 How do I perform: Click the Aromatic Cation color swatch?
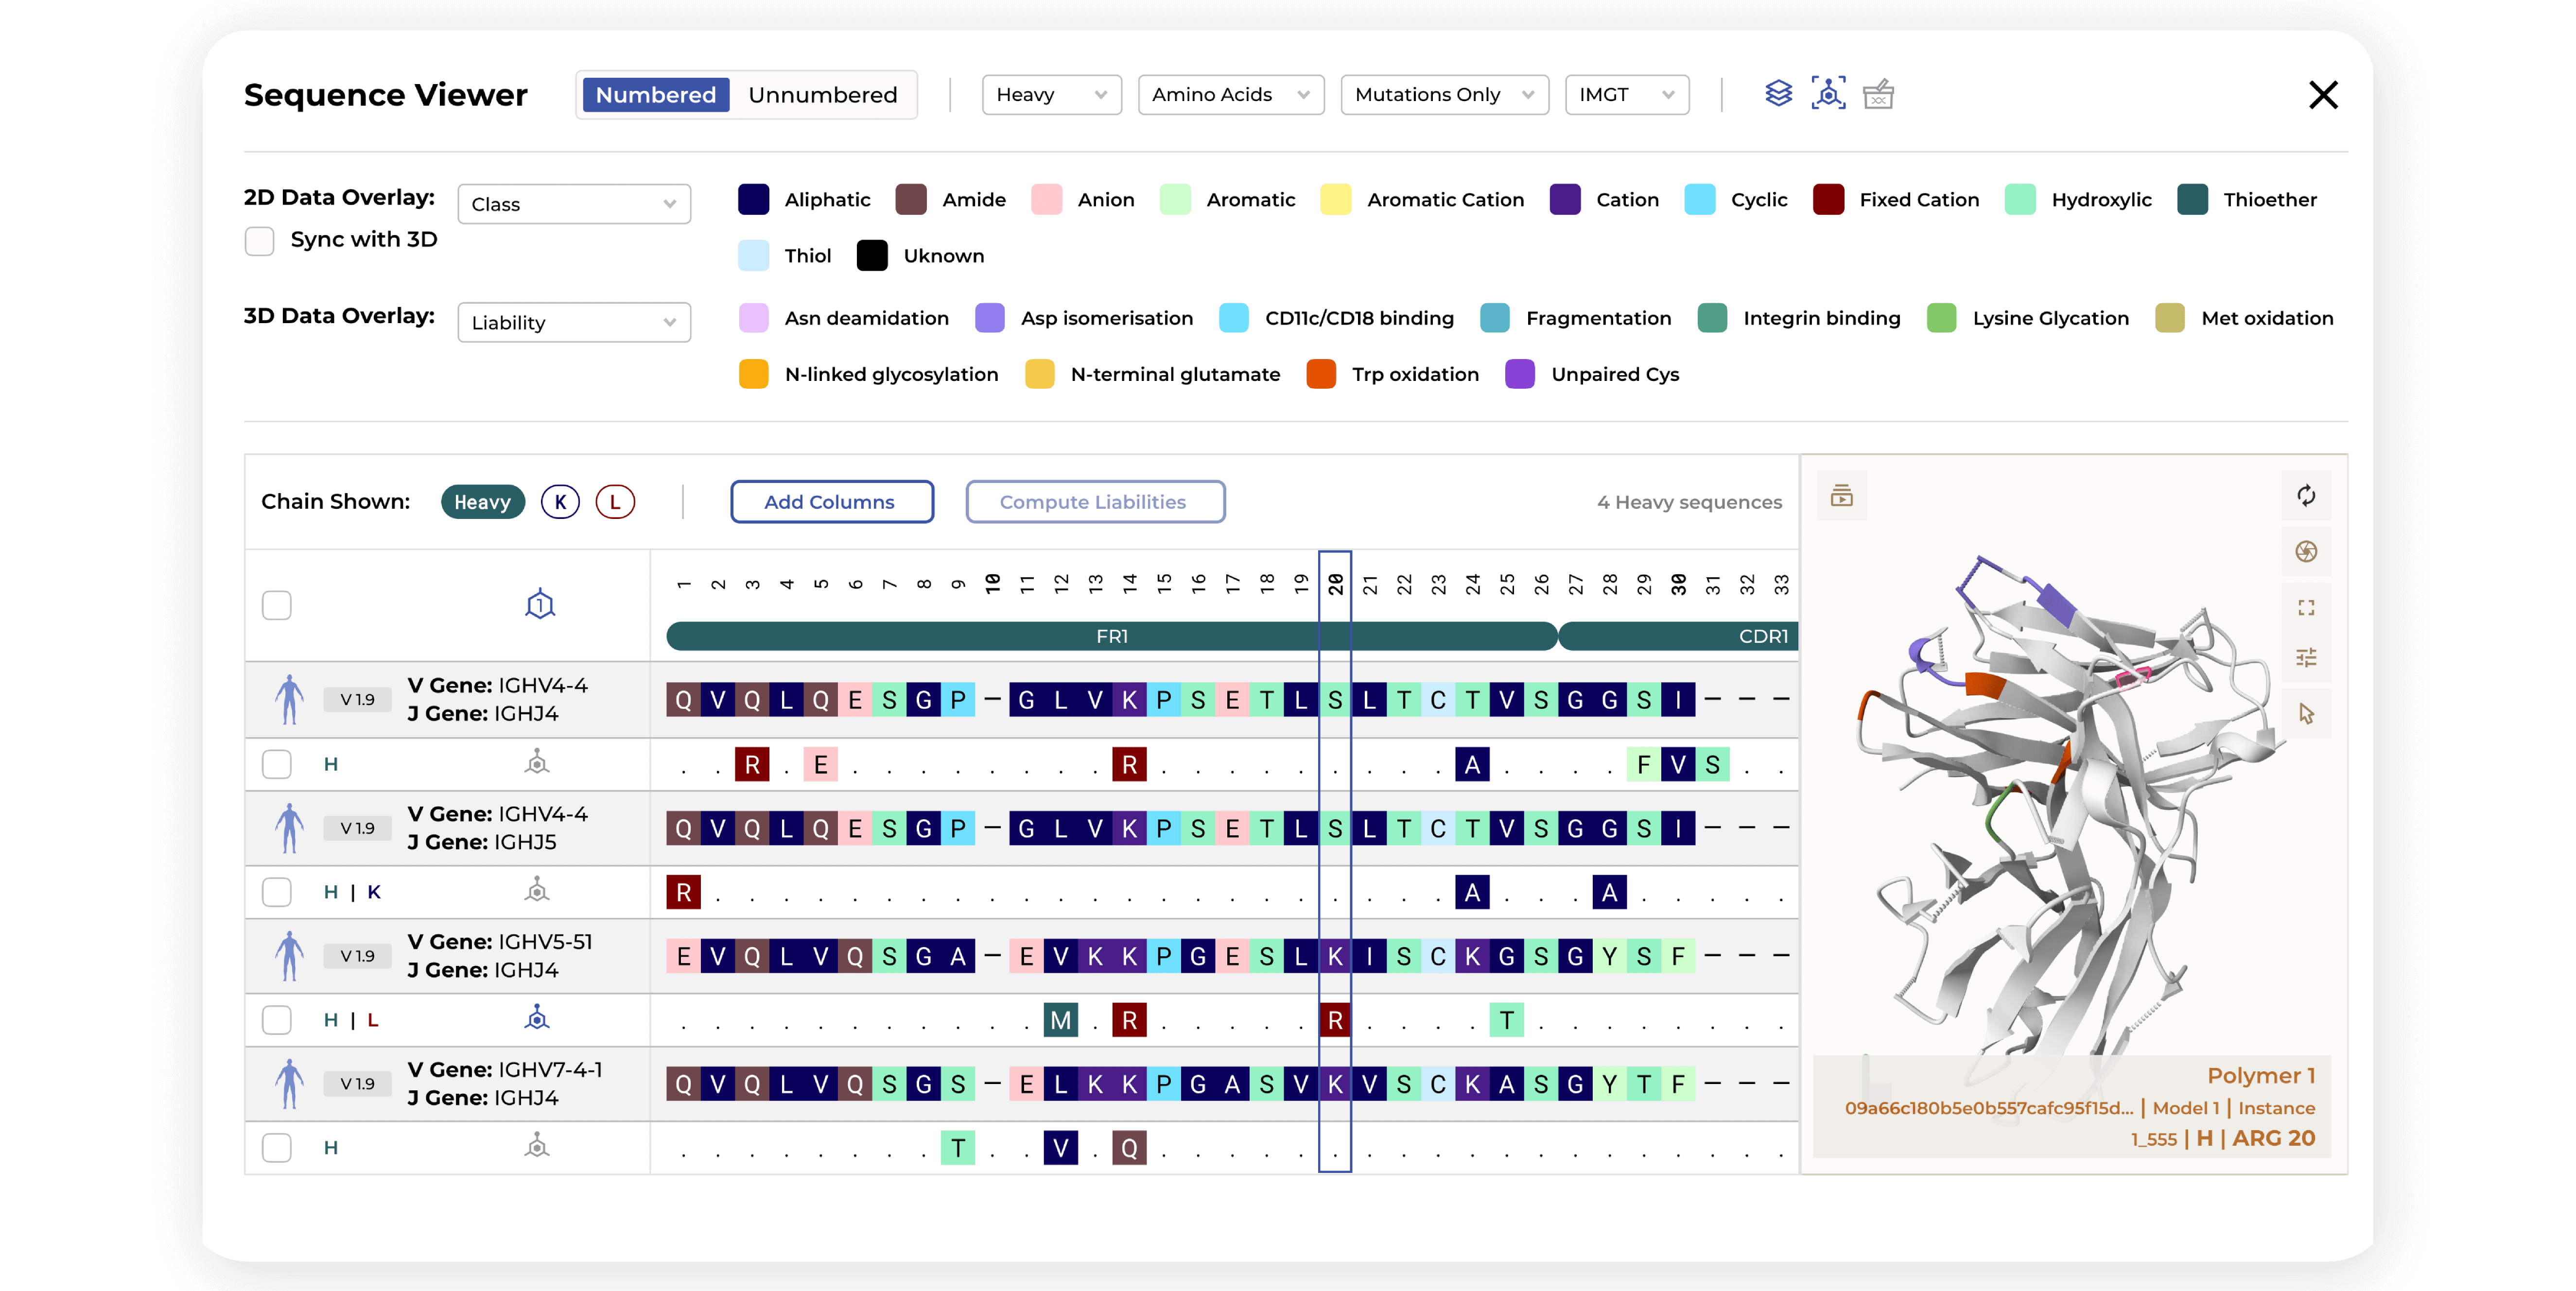click(x=1335, y=200)
